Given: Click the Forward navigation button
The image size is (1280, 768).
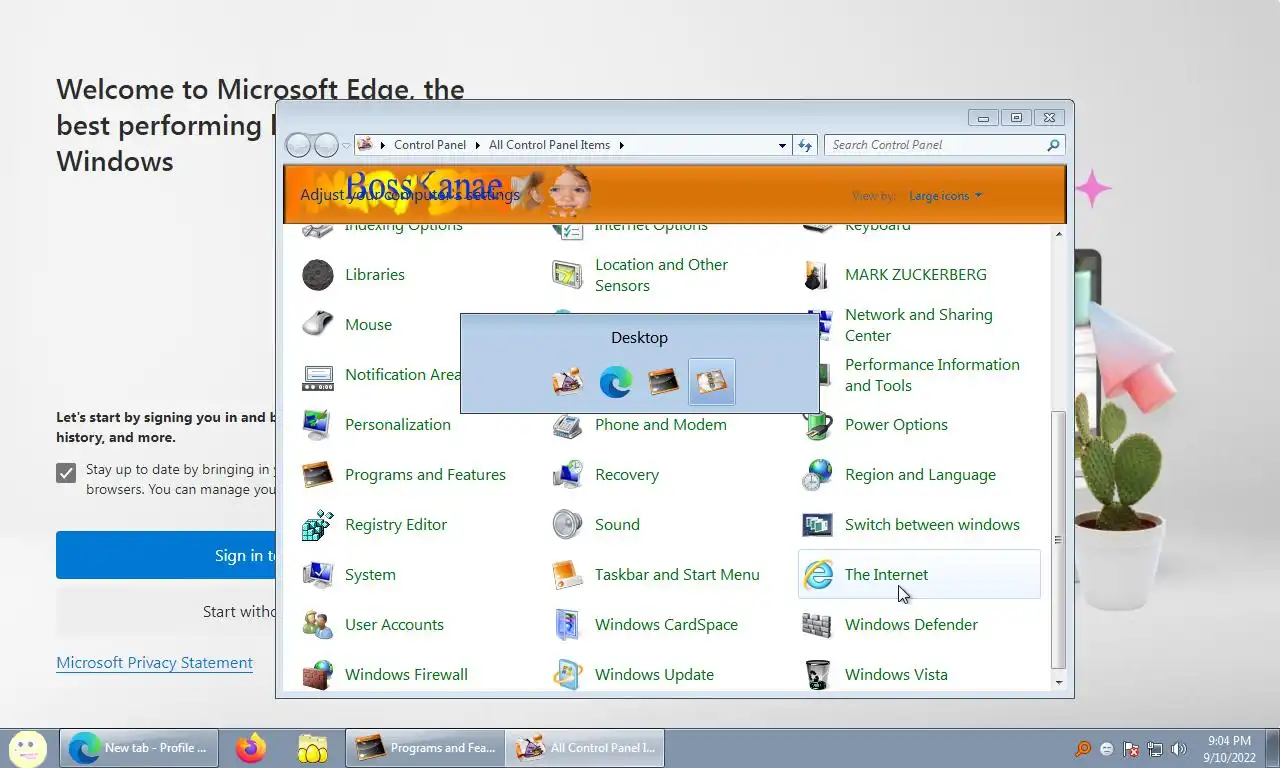Looking at the screenshot, I should tap(326, 145).
